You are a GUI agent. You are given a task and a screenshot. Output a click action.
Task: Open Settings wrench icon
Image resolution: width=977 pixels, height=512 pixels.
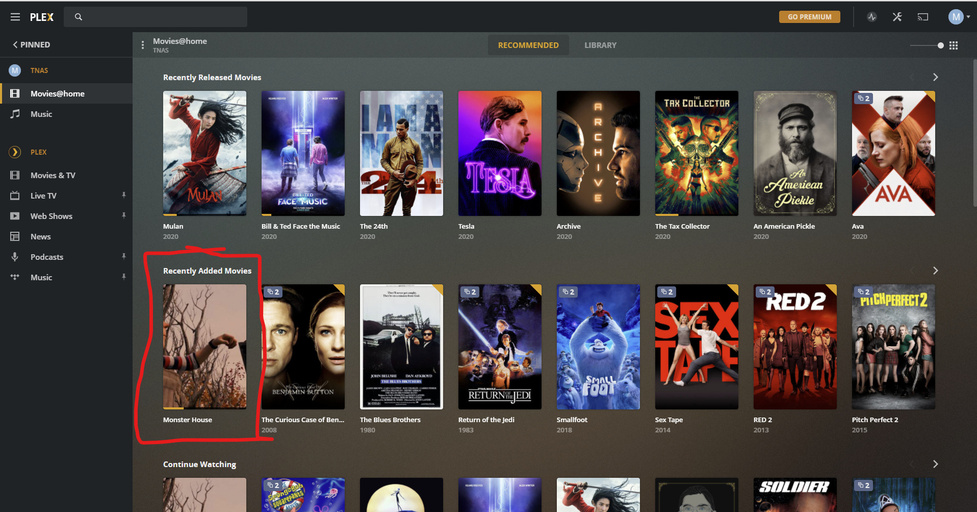pyautogui.click(x=897, y=17)
